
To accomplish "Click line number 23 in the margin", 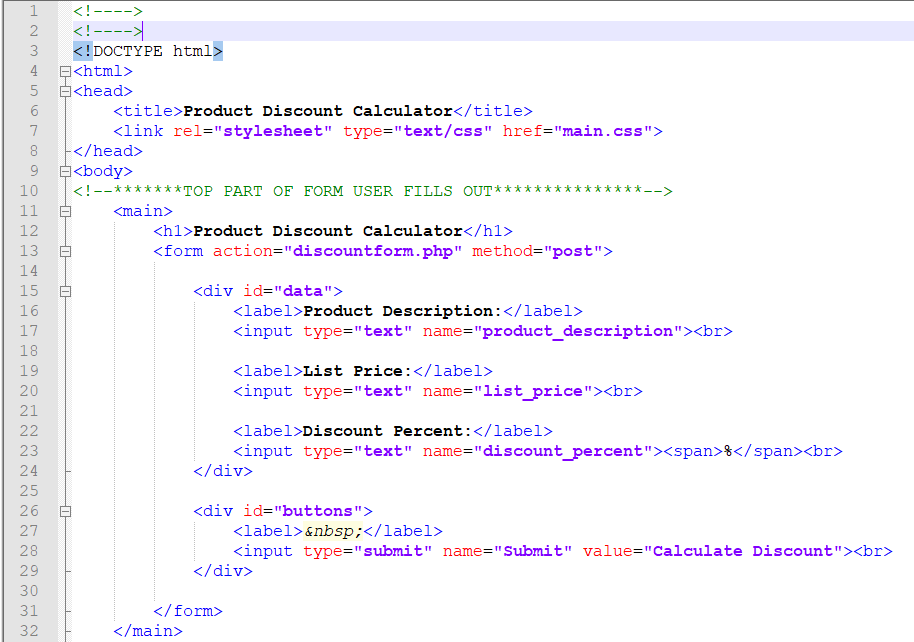I will [31, 450].
